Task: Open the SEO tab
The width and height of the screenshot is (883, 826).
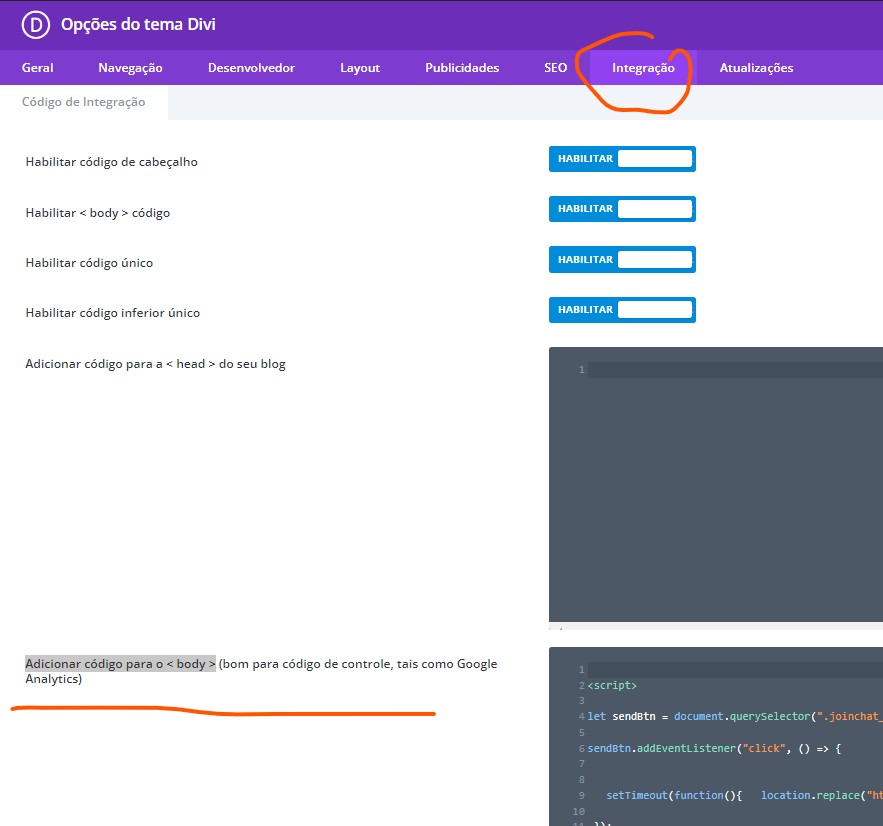Action: click(x=555, y=68)
